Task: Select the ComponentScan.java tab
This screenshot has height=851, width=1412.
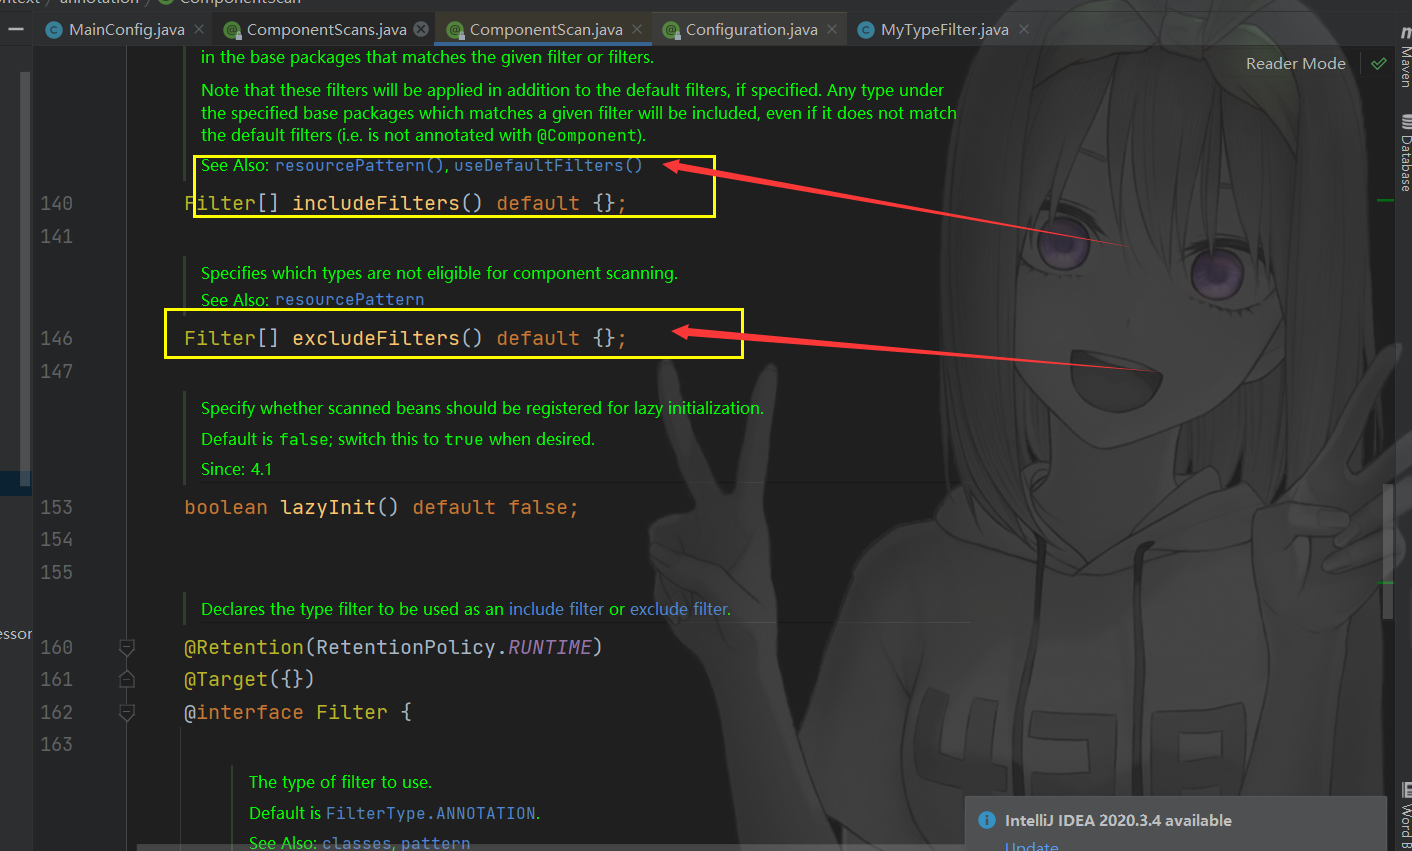Action: pos(546,30)
